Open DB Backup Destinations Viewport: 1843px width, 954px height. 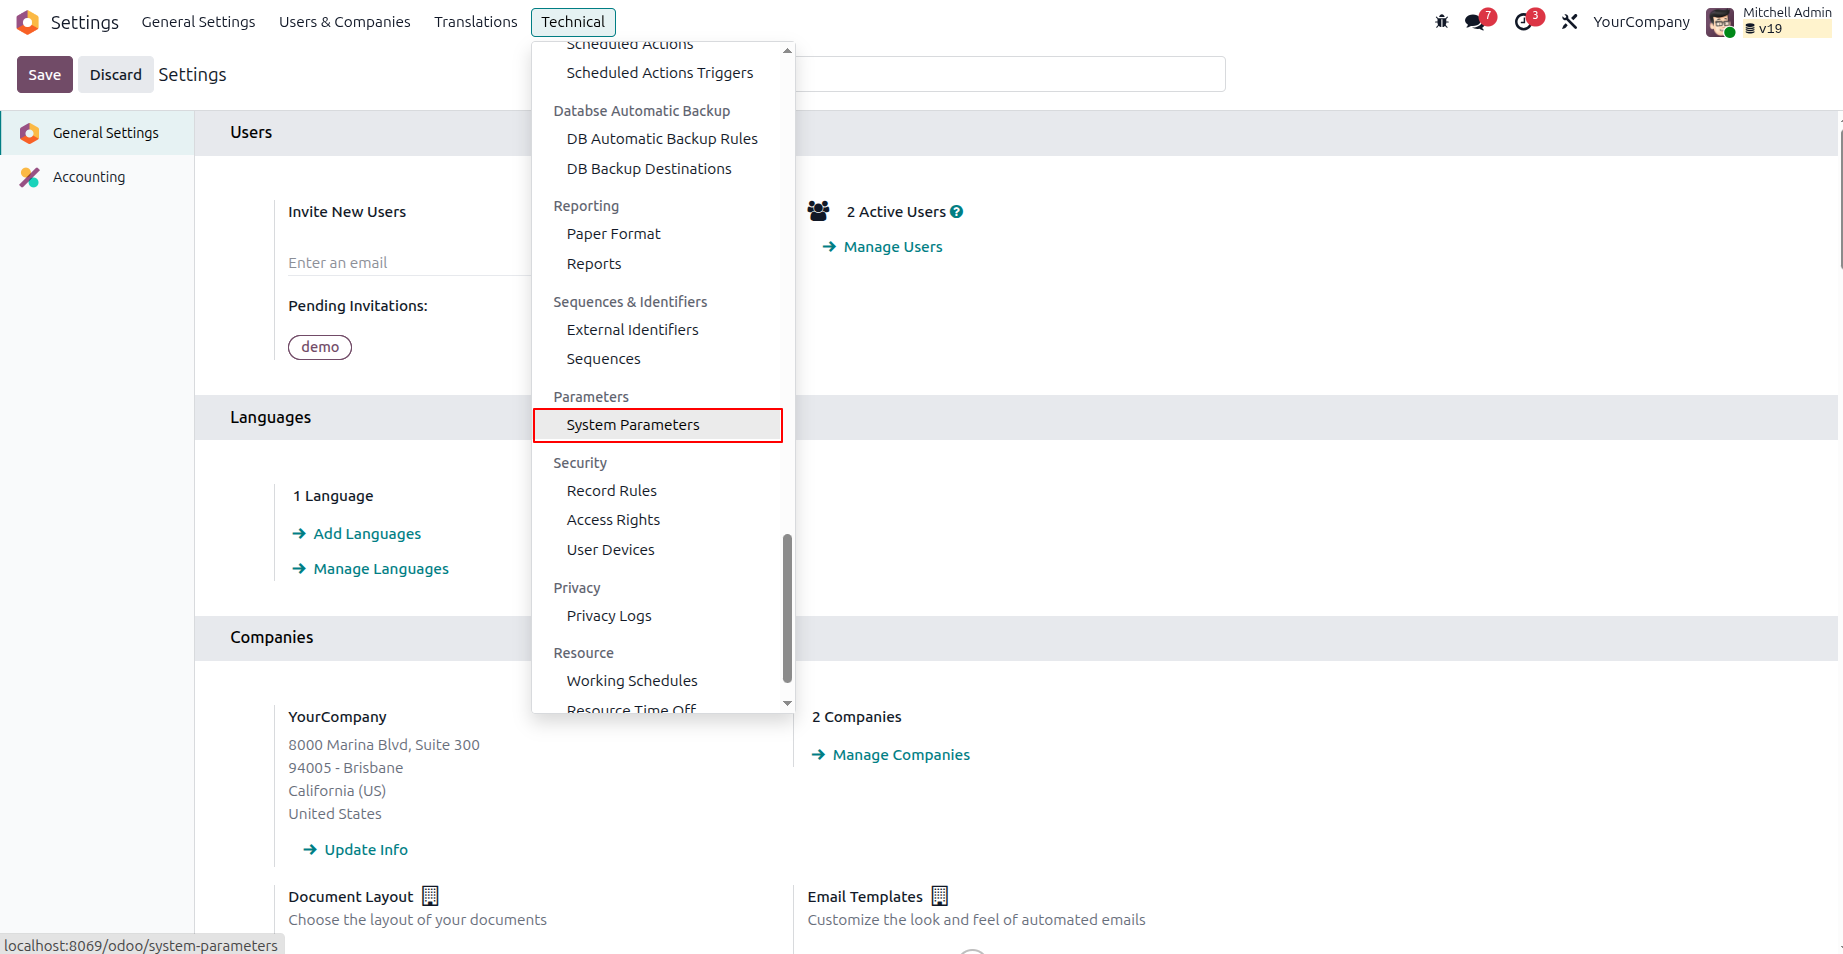(649, 169)
